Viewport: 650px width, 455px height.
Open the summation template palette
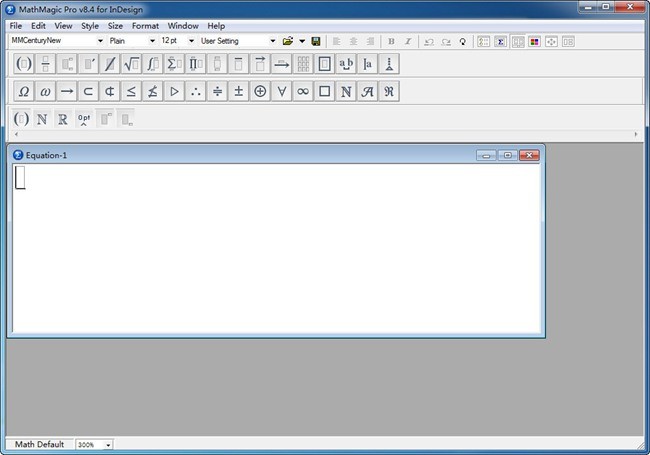click(174, 64)
